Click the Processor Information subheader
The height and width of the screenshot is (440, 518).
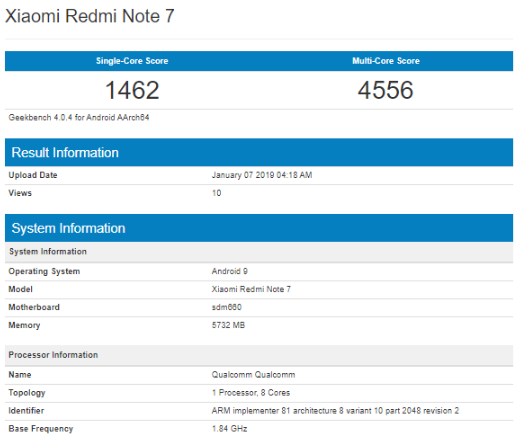coord(259,355)
